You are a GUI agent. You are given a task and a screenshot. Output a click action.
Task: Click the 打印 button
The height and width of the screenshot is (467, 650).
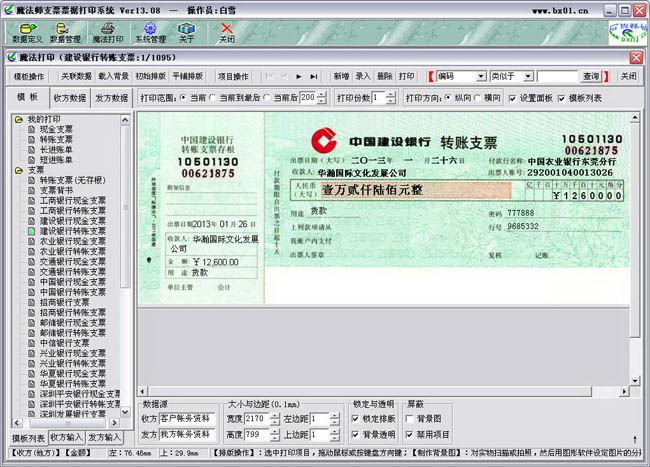point(406,76)
